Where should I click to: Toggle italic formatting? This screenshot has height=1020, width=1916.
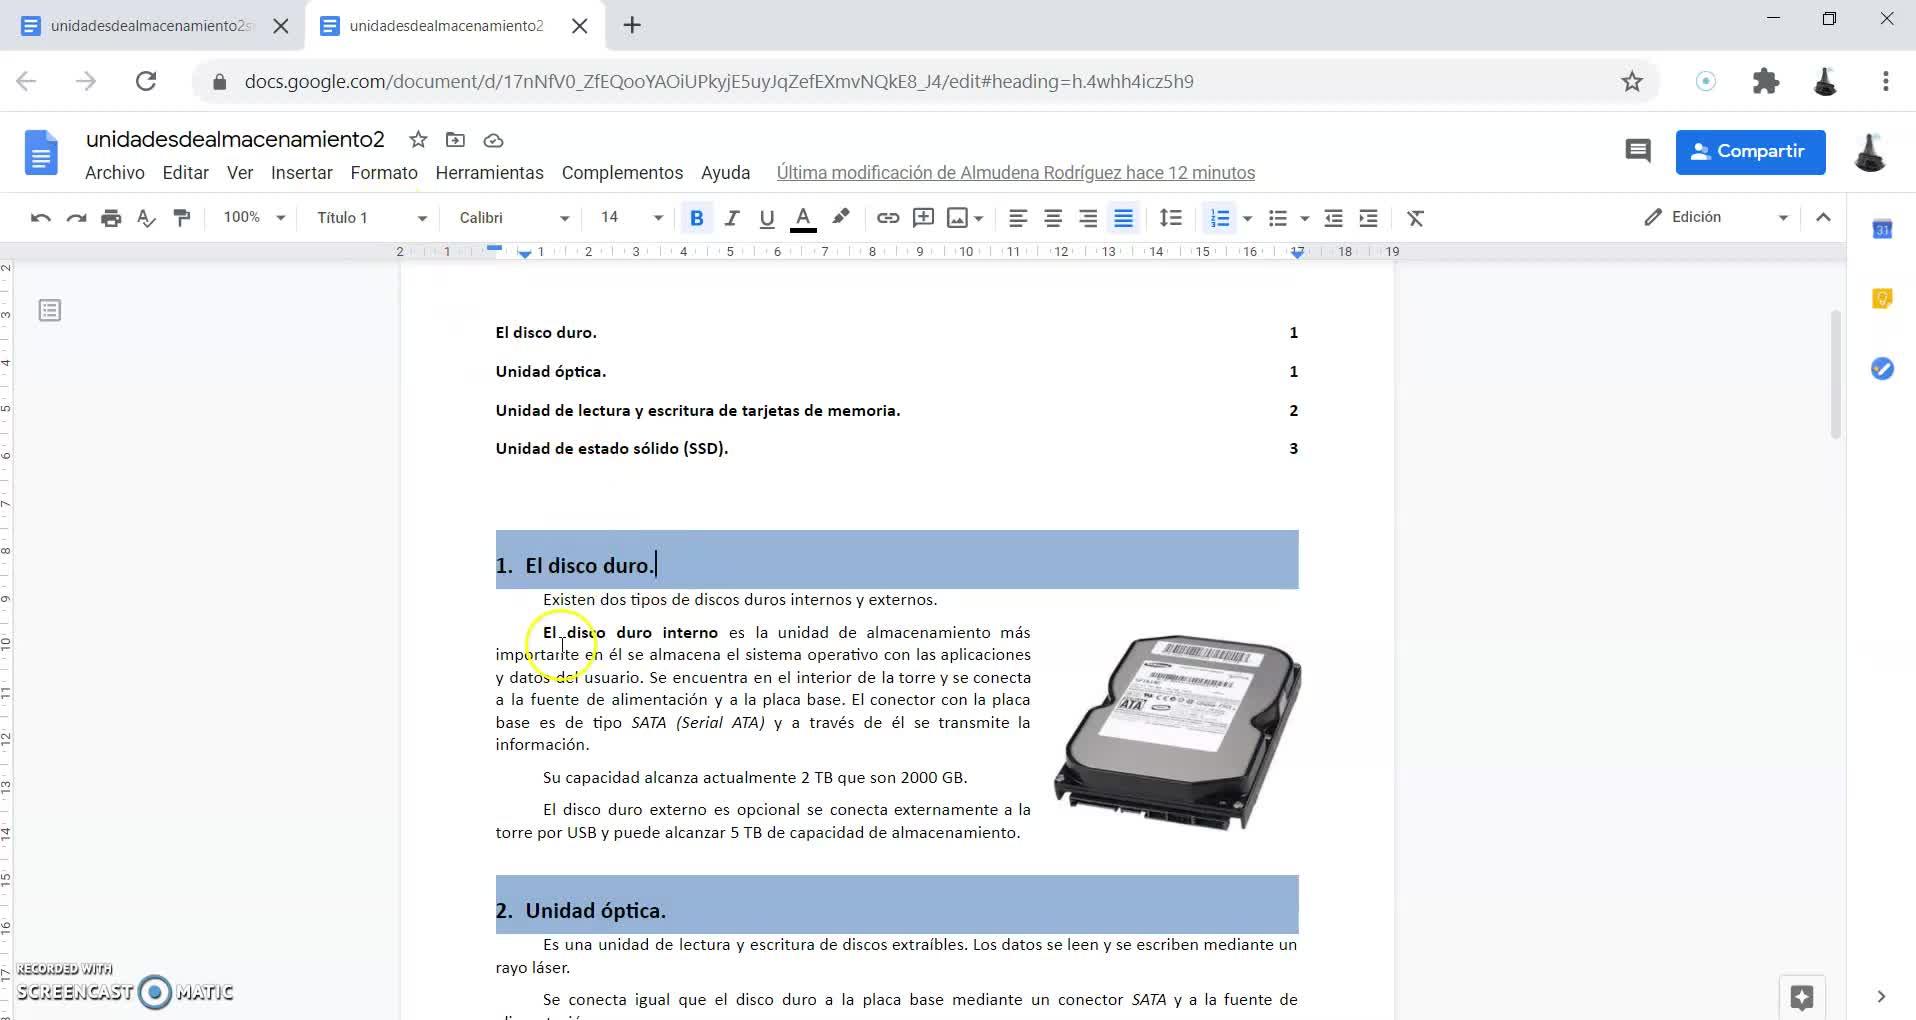coord(732,218)
